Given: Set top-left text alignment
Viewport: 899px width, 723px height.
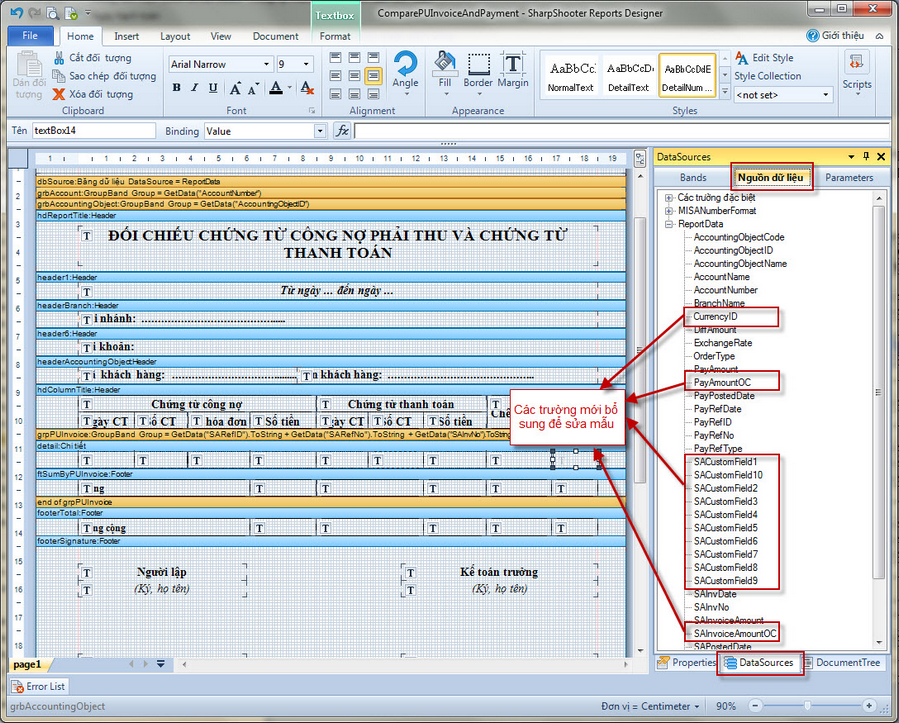Looking at the screenshot, I should 336,57.
